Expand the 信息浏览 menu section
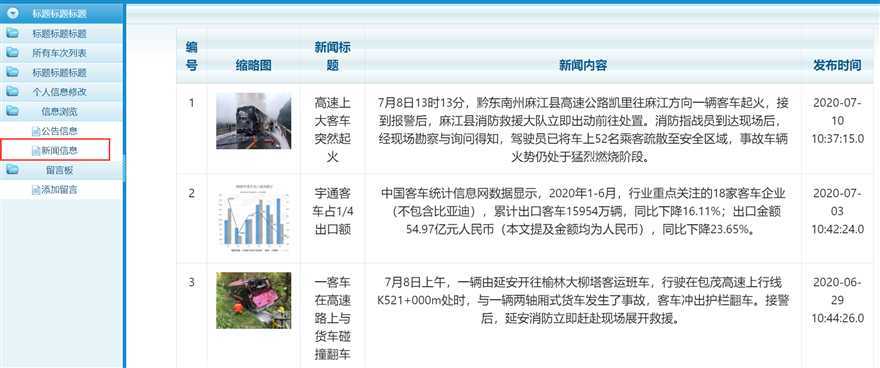The image size is (880, 368). coord(59,111)
